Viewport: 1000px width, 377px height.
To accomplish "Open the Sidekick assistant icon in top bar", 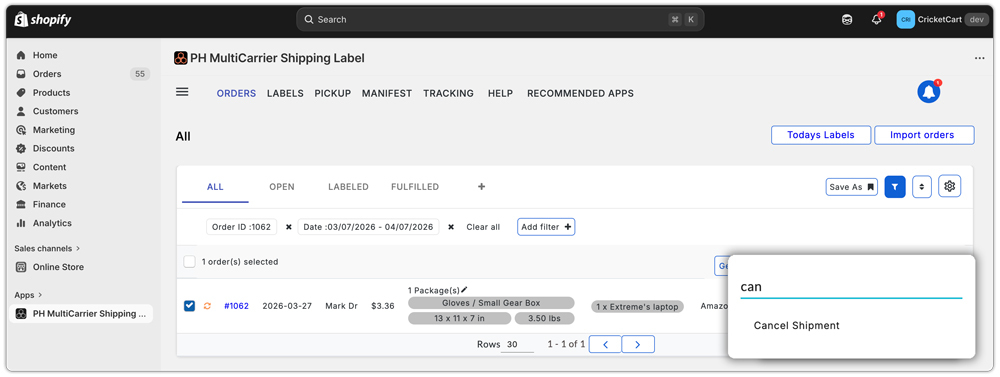I will coord(847,20).
